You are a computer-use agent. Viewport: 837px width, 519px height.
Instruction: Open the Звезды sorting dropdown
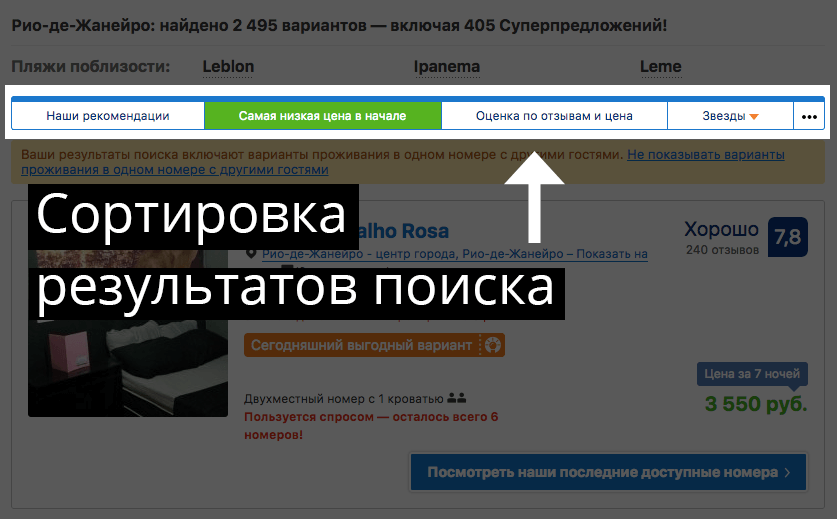pyautogui.click(x=724, y=116)
